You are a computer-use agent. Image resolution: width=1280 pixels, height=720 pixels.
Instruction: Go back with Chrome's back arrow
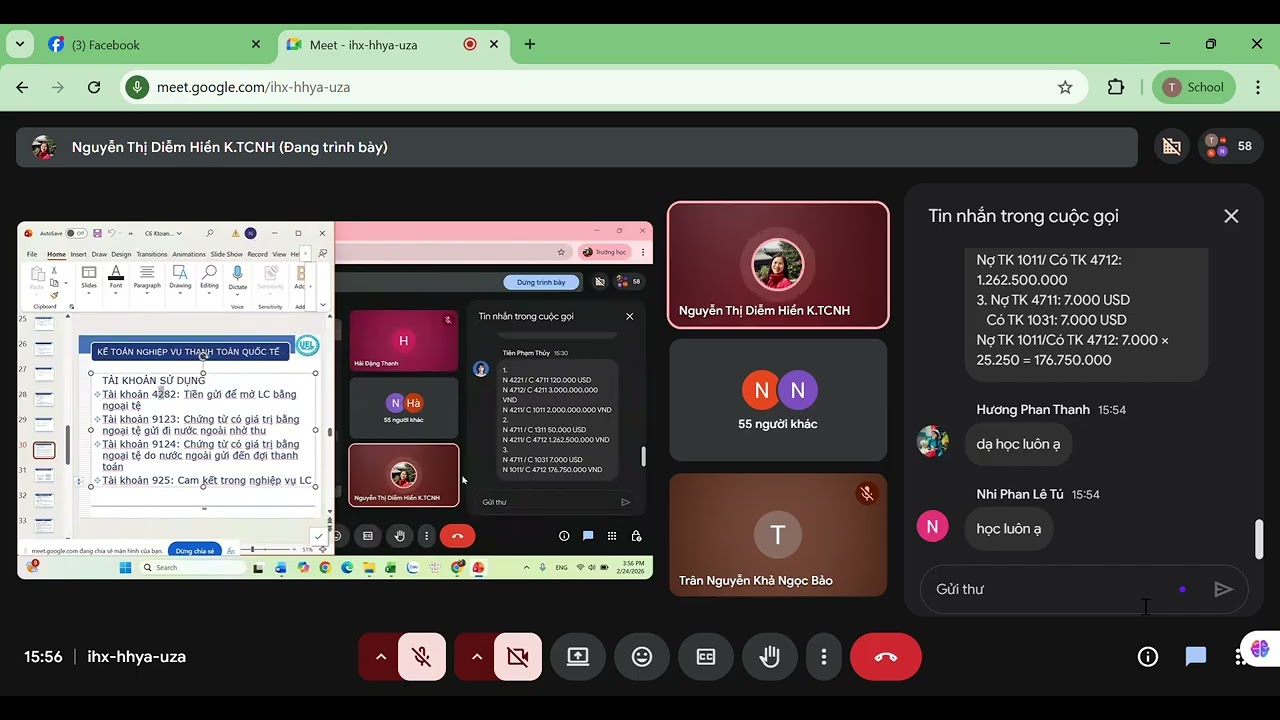tap(22, 87)
